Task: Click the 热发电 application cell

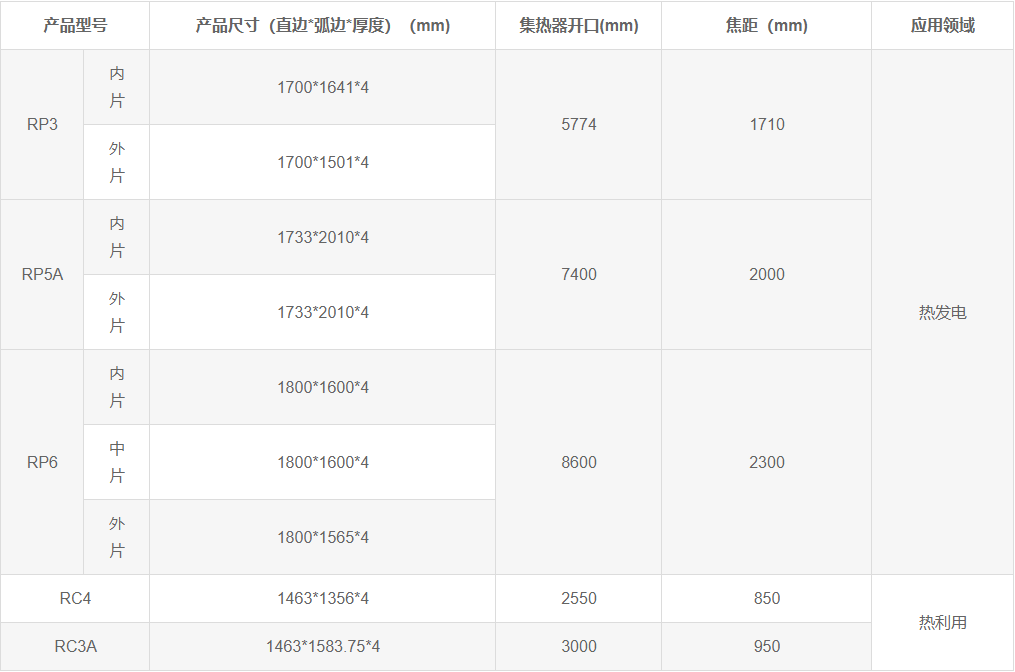Action: pos(942,313)
